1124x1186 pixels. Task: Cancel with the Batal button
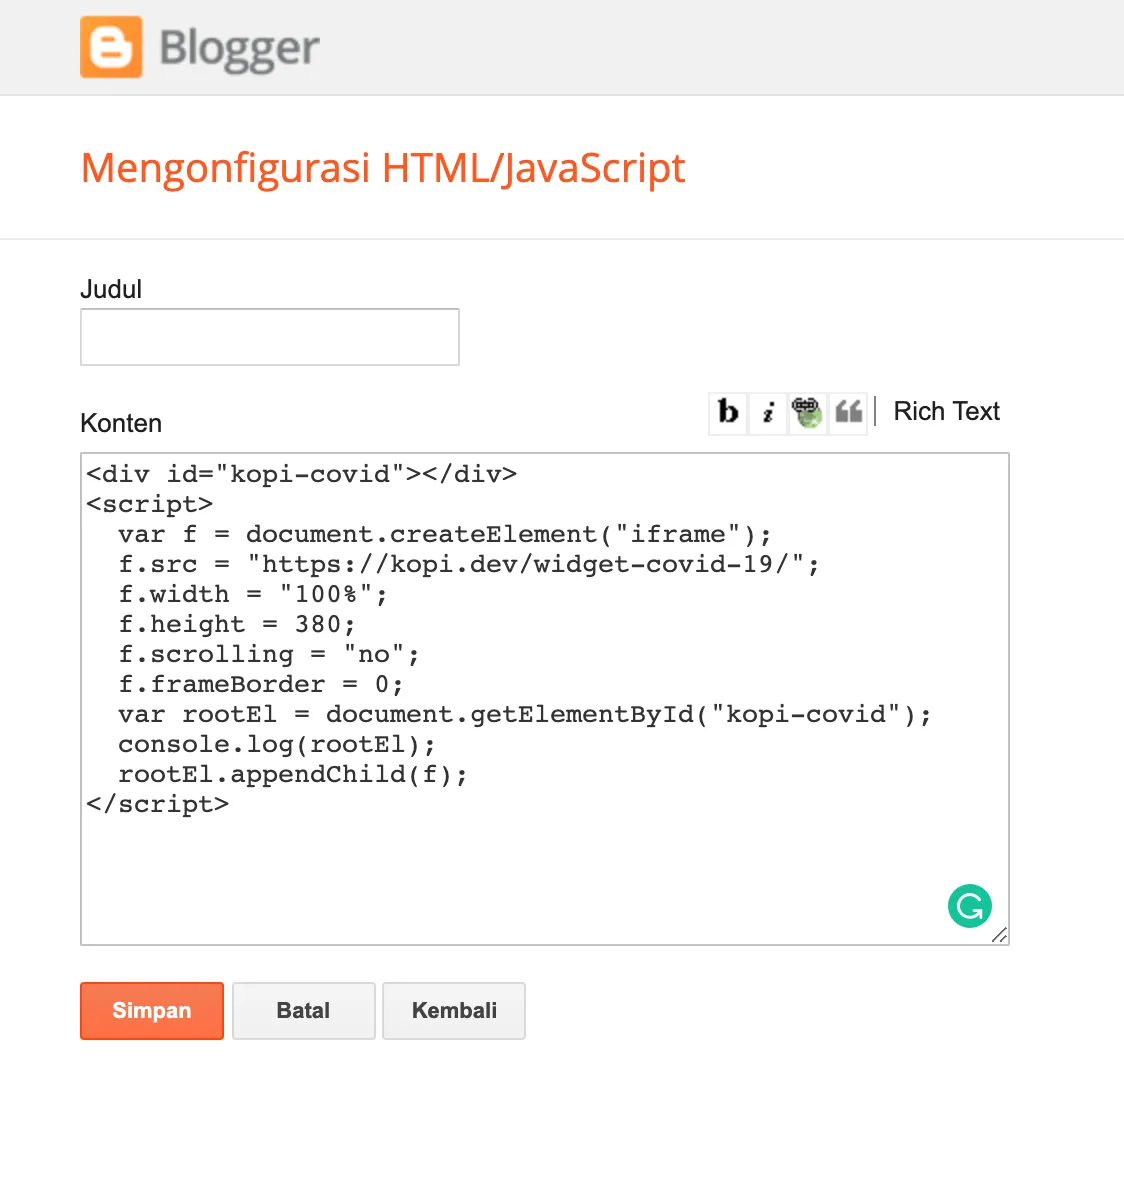(303, 1011)
